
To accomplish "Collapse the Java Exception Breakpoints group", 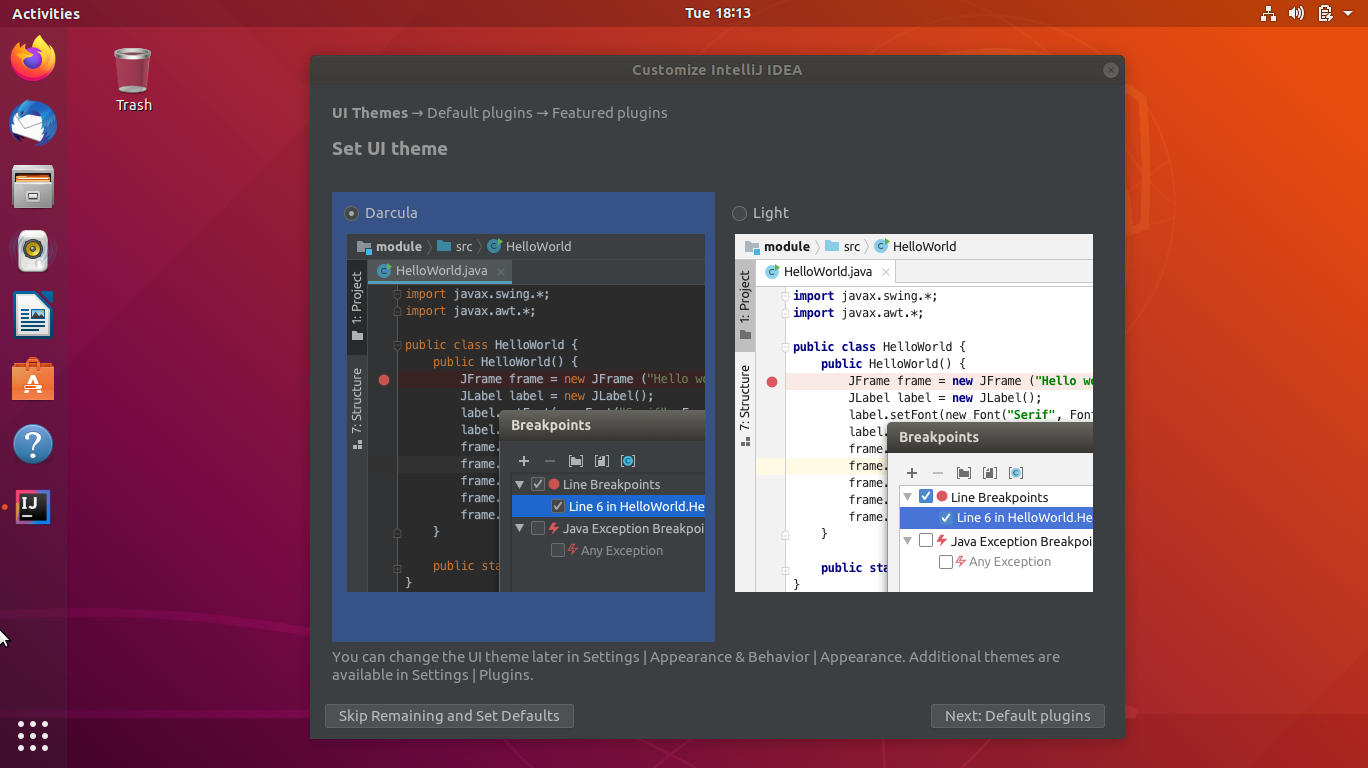I will [518, 528].
